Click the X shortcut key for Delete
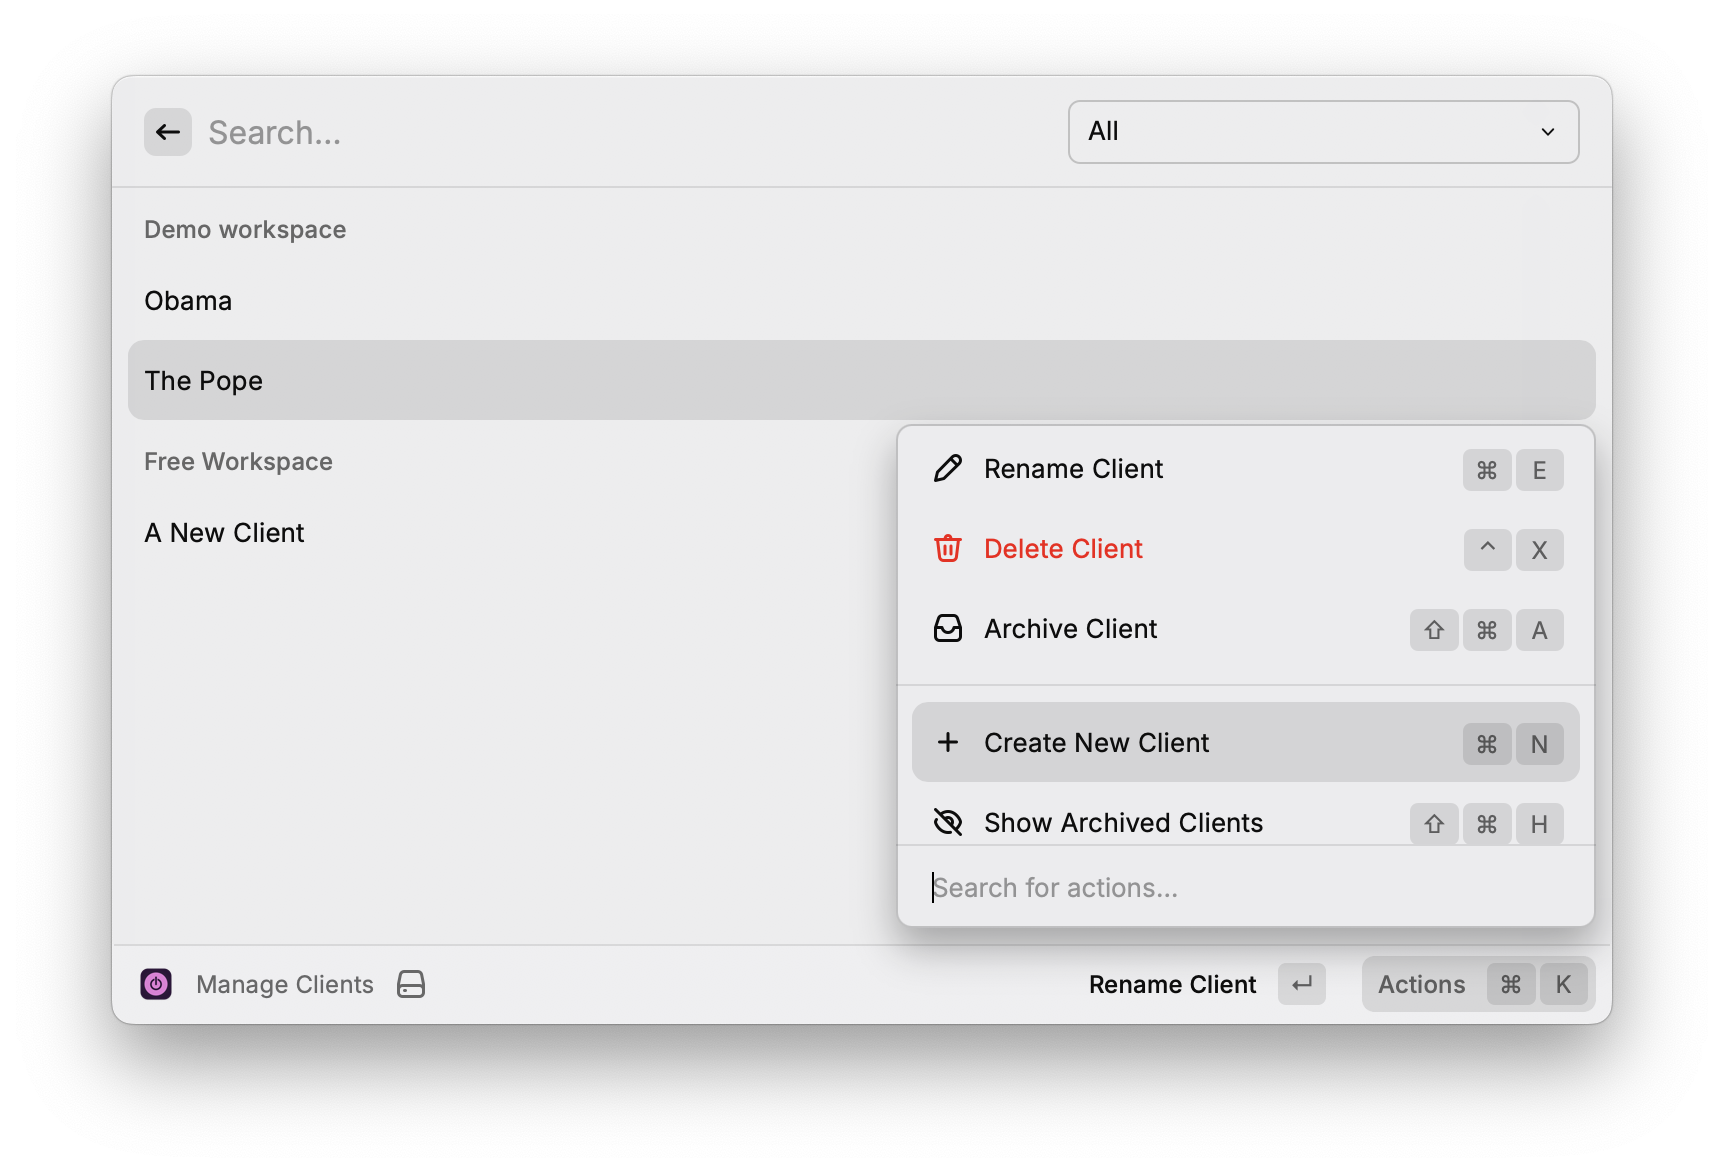 1540,550
